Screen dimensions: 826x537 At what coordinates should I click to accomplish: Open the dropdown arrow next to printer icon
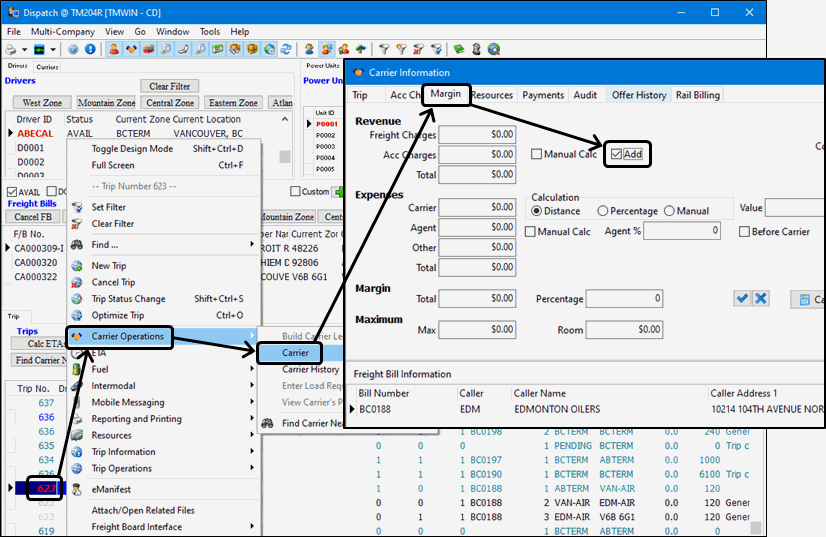24,49
